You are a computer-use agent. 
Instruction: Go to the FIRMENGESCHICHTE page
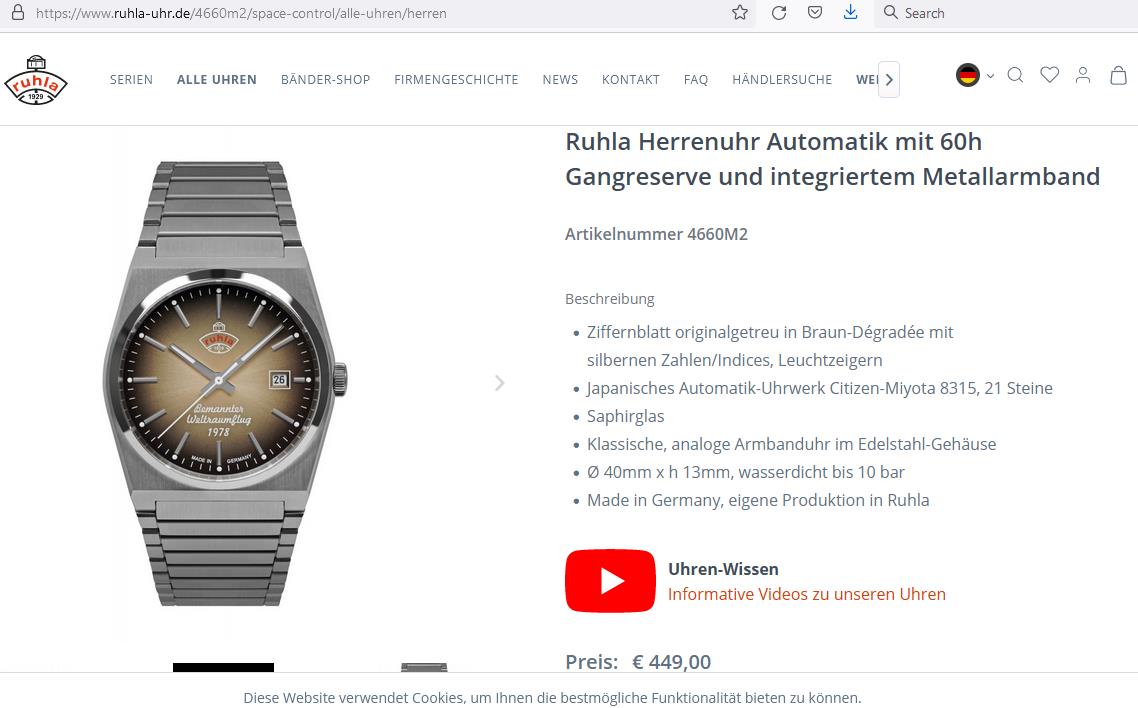tap(457, 80)
